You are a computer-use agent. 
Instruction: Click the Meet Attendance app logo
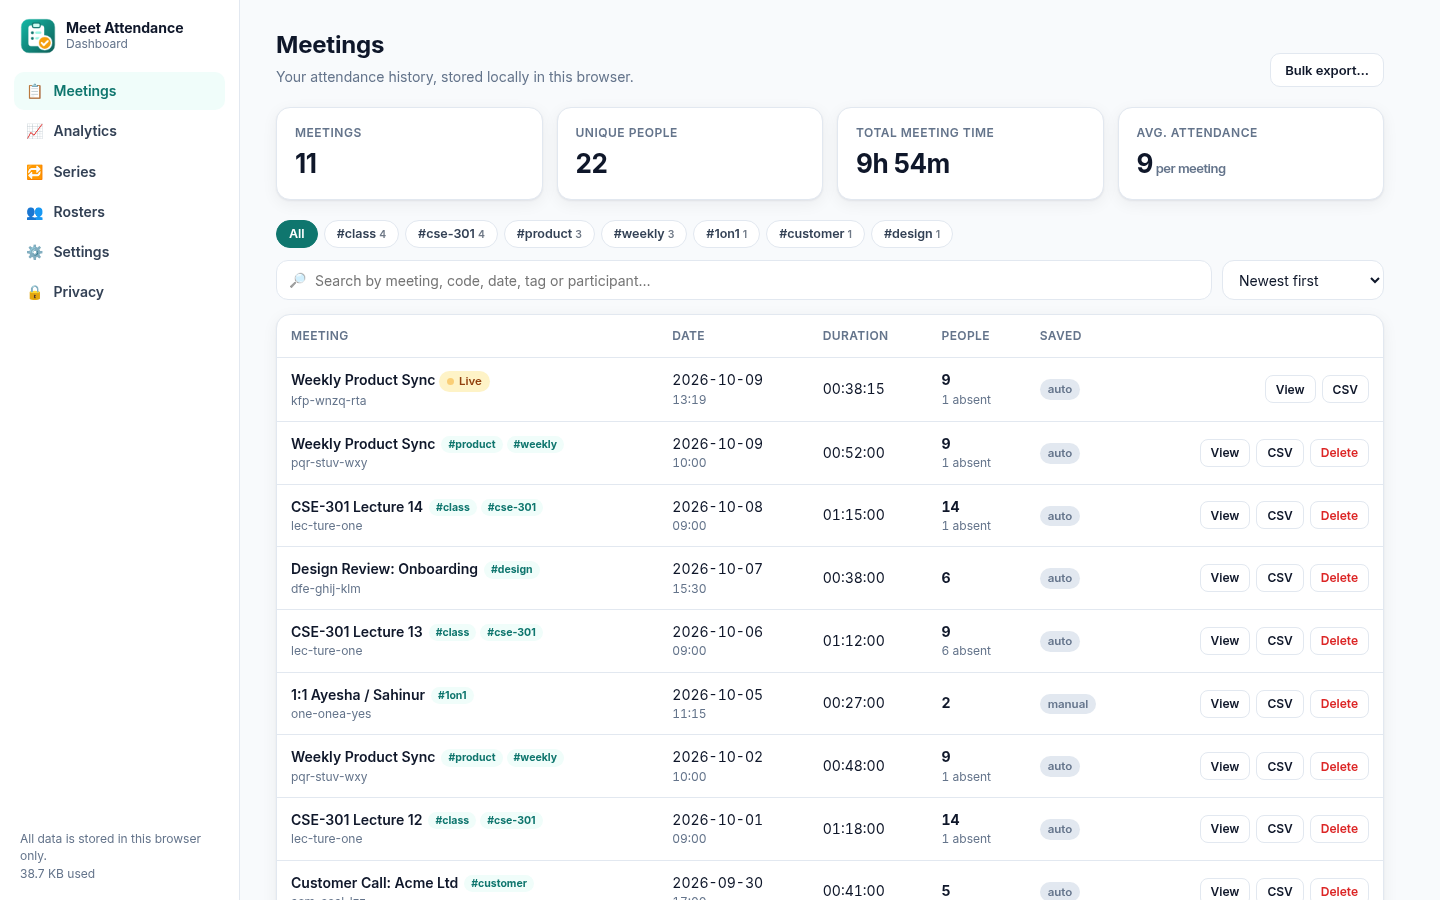38,36
